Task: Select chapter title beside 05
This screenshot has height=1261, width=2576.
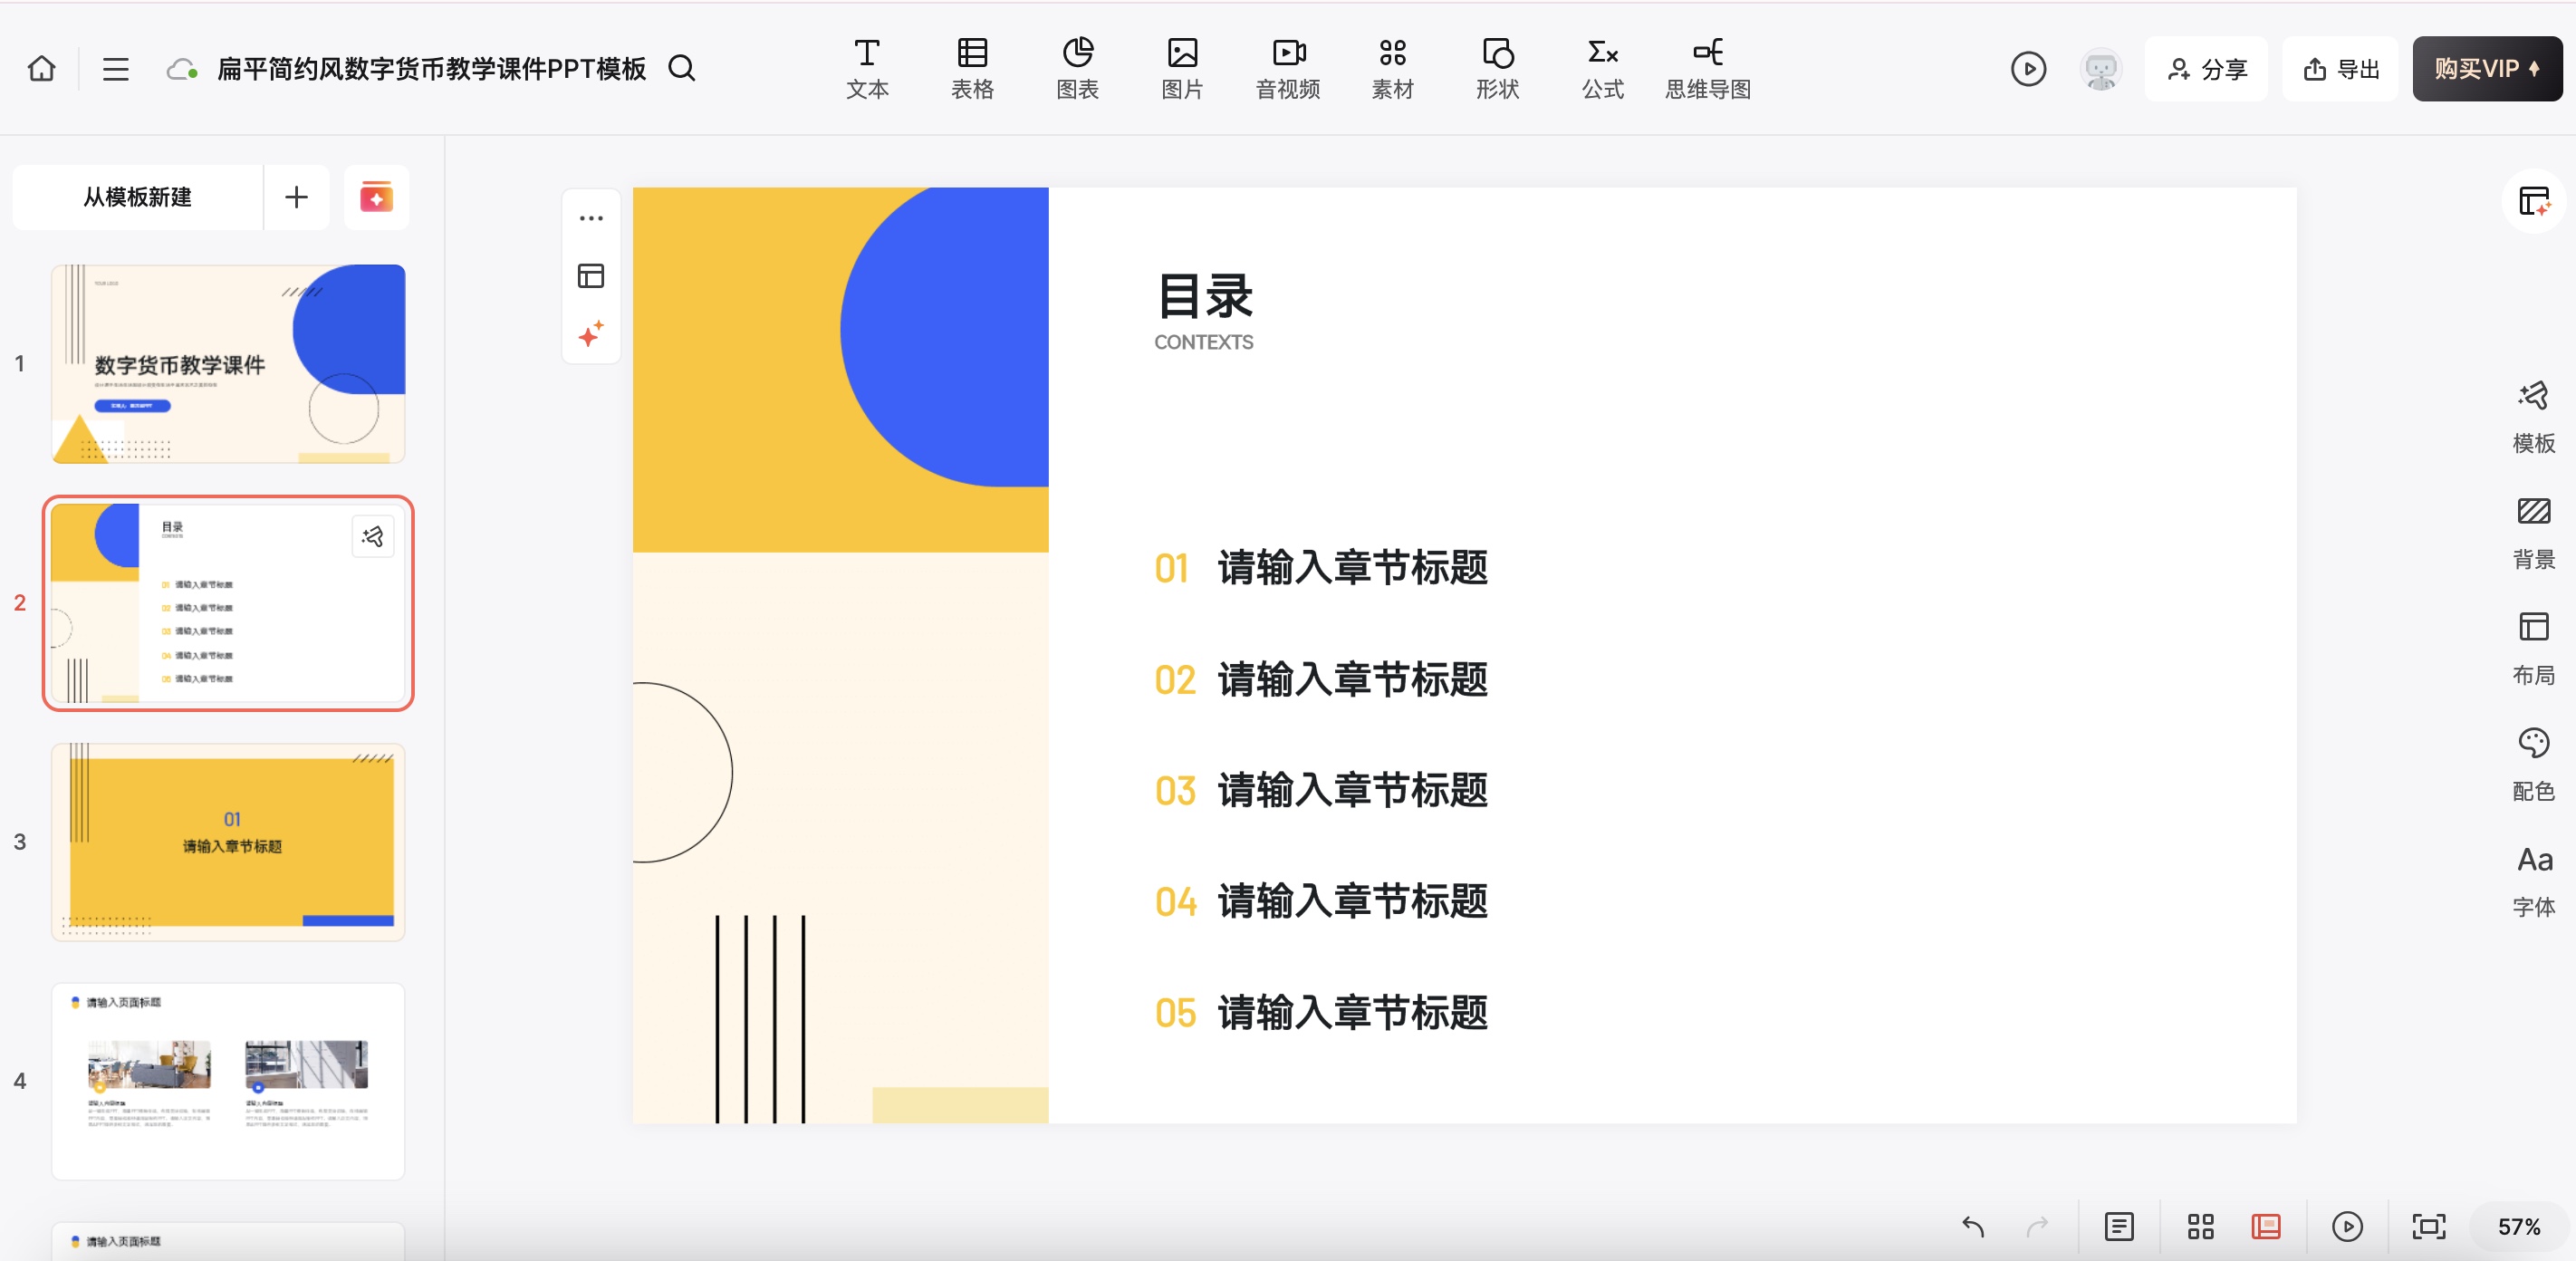Action: pyautogui.click(x=1352, y=1013)
